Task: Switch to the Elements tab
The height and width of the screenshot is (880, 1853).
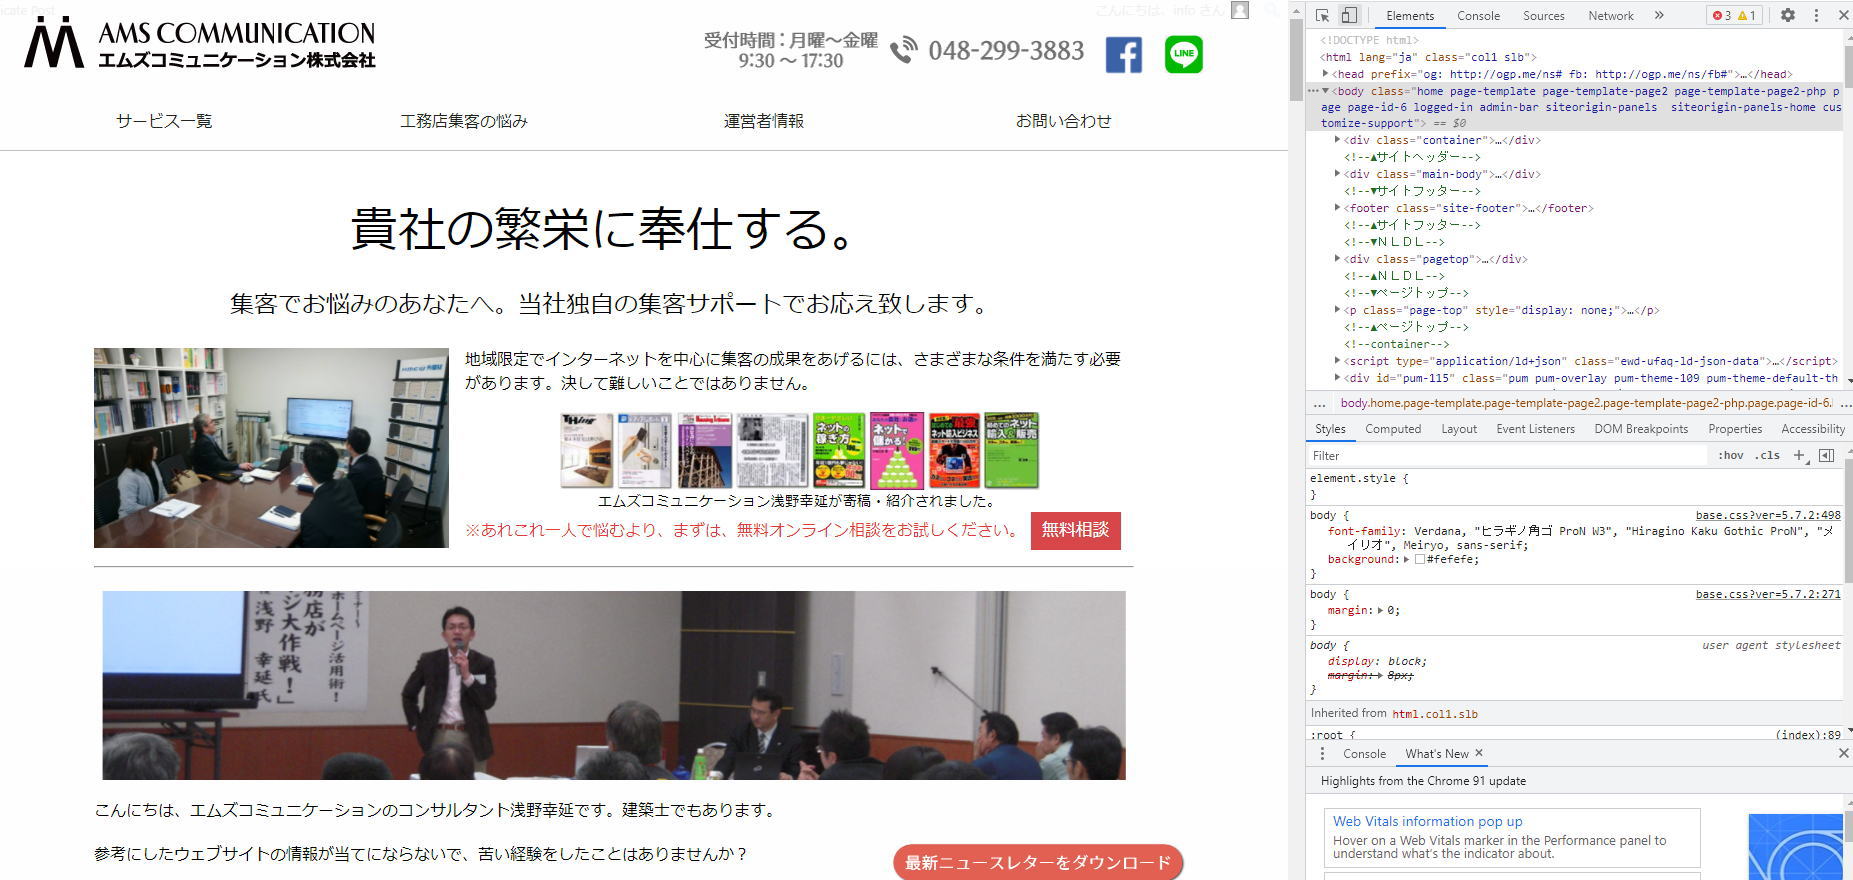Action: point(1410,15)
